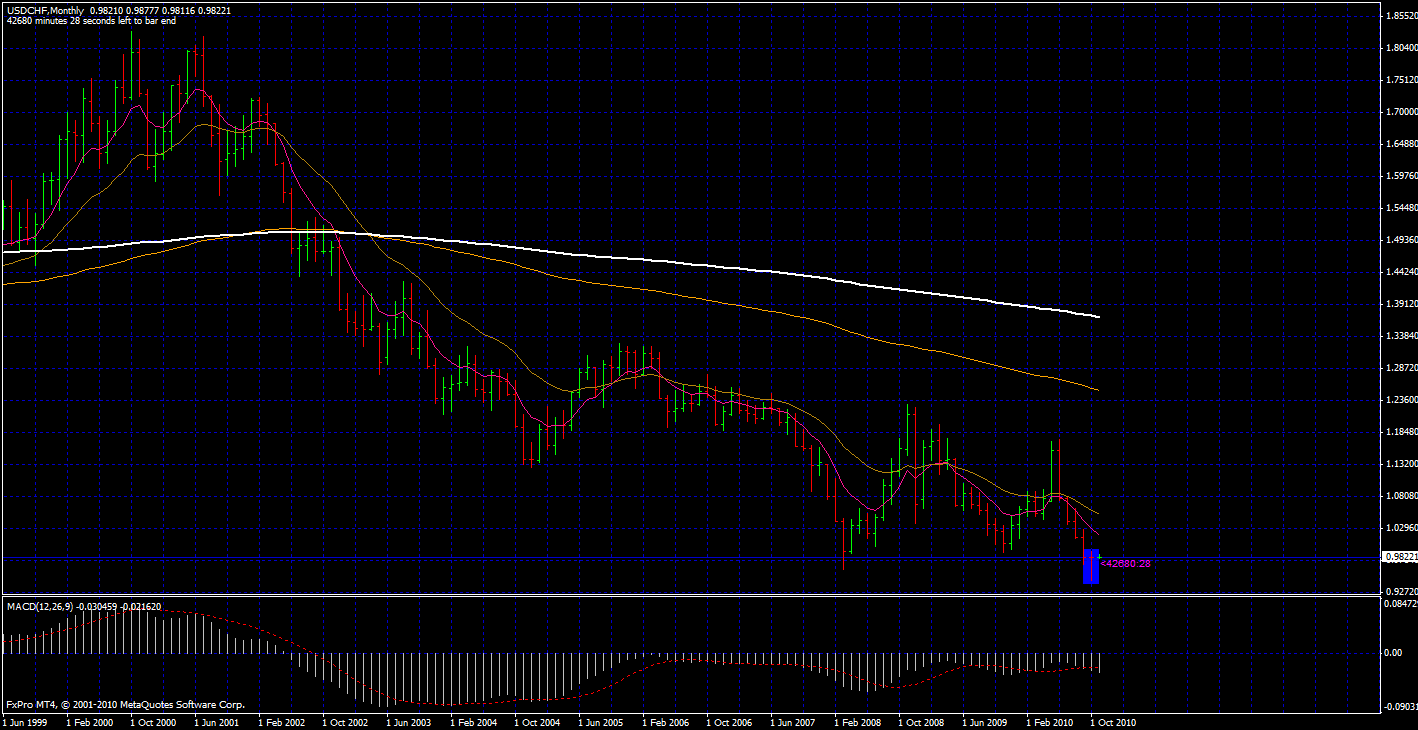Image resolution: width=1418 pixels, height=730 pixels.
Task: Click time axis label 1 Feb 2002
Action: [x=281, y=721]
